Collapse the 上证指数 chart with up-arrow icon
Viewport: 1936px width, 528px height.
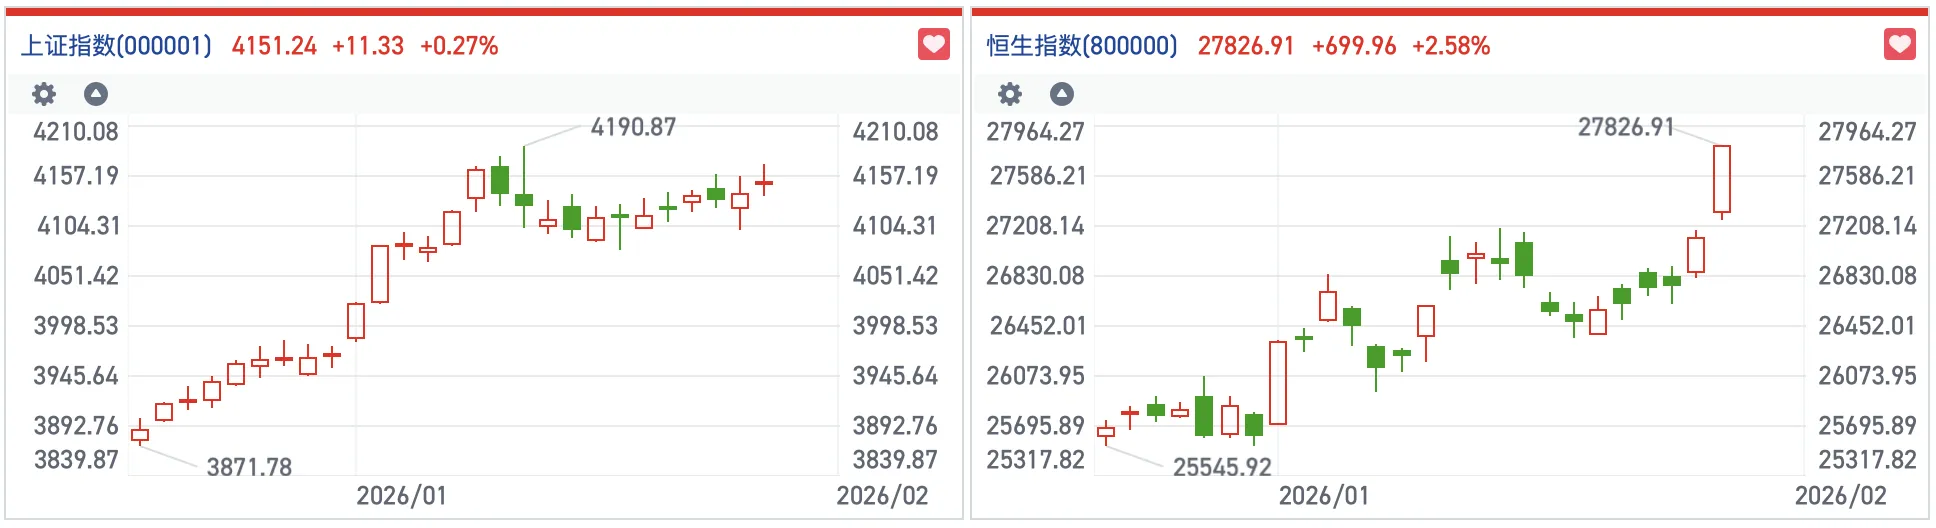96,94
